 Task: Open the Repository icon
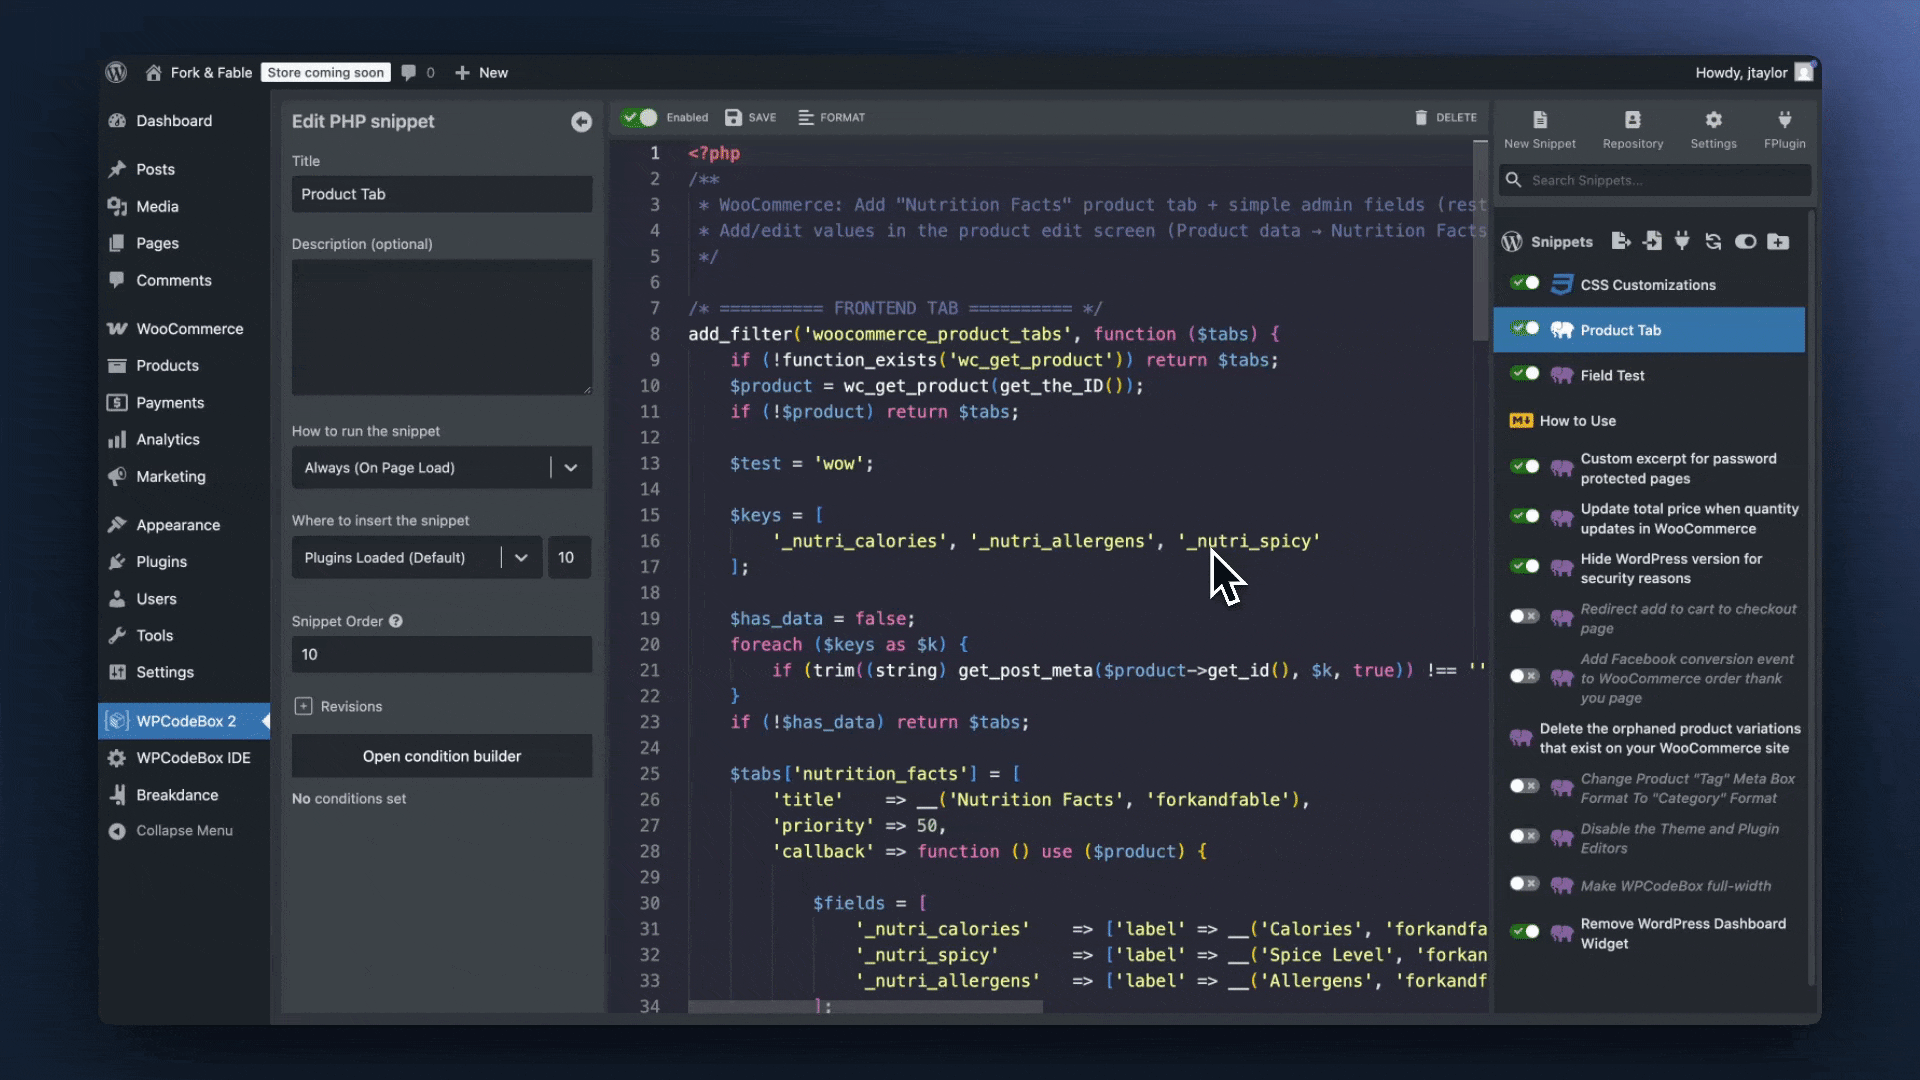click(1633, 119)
